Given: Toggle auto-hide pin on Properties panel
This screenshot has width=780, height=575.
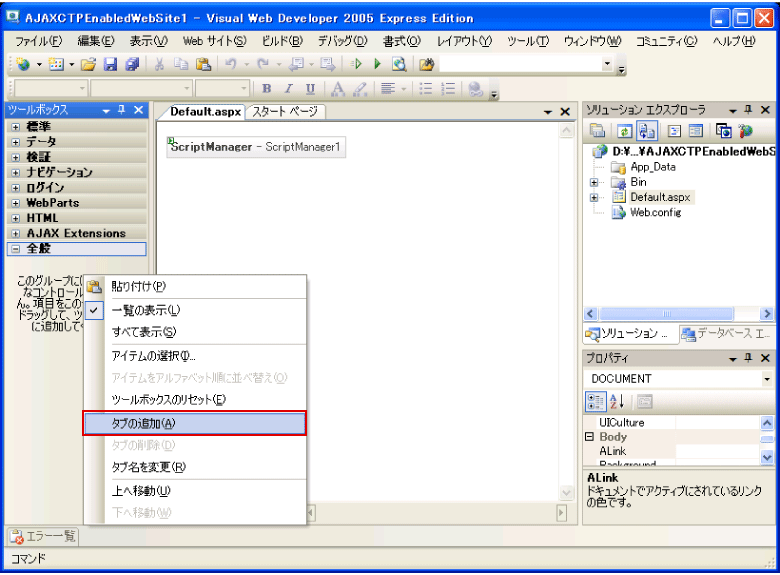Looking at the screenshot, I should tap(748, 358).
